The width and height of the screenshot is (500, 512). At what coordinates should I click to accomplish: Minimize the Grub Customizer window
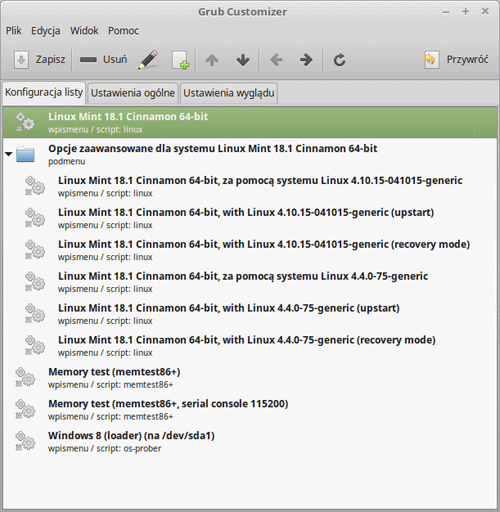[x=446, y=12]
